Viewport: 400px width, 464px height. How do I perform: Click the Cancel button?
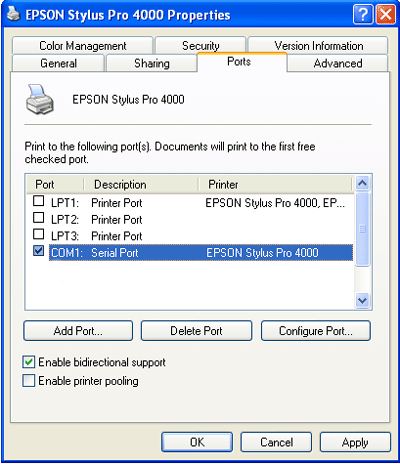click(276, 442)
